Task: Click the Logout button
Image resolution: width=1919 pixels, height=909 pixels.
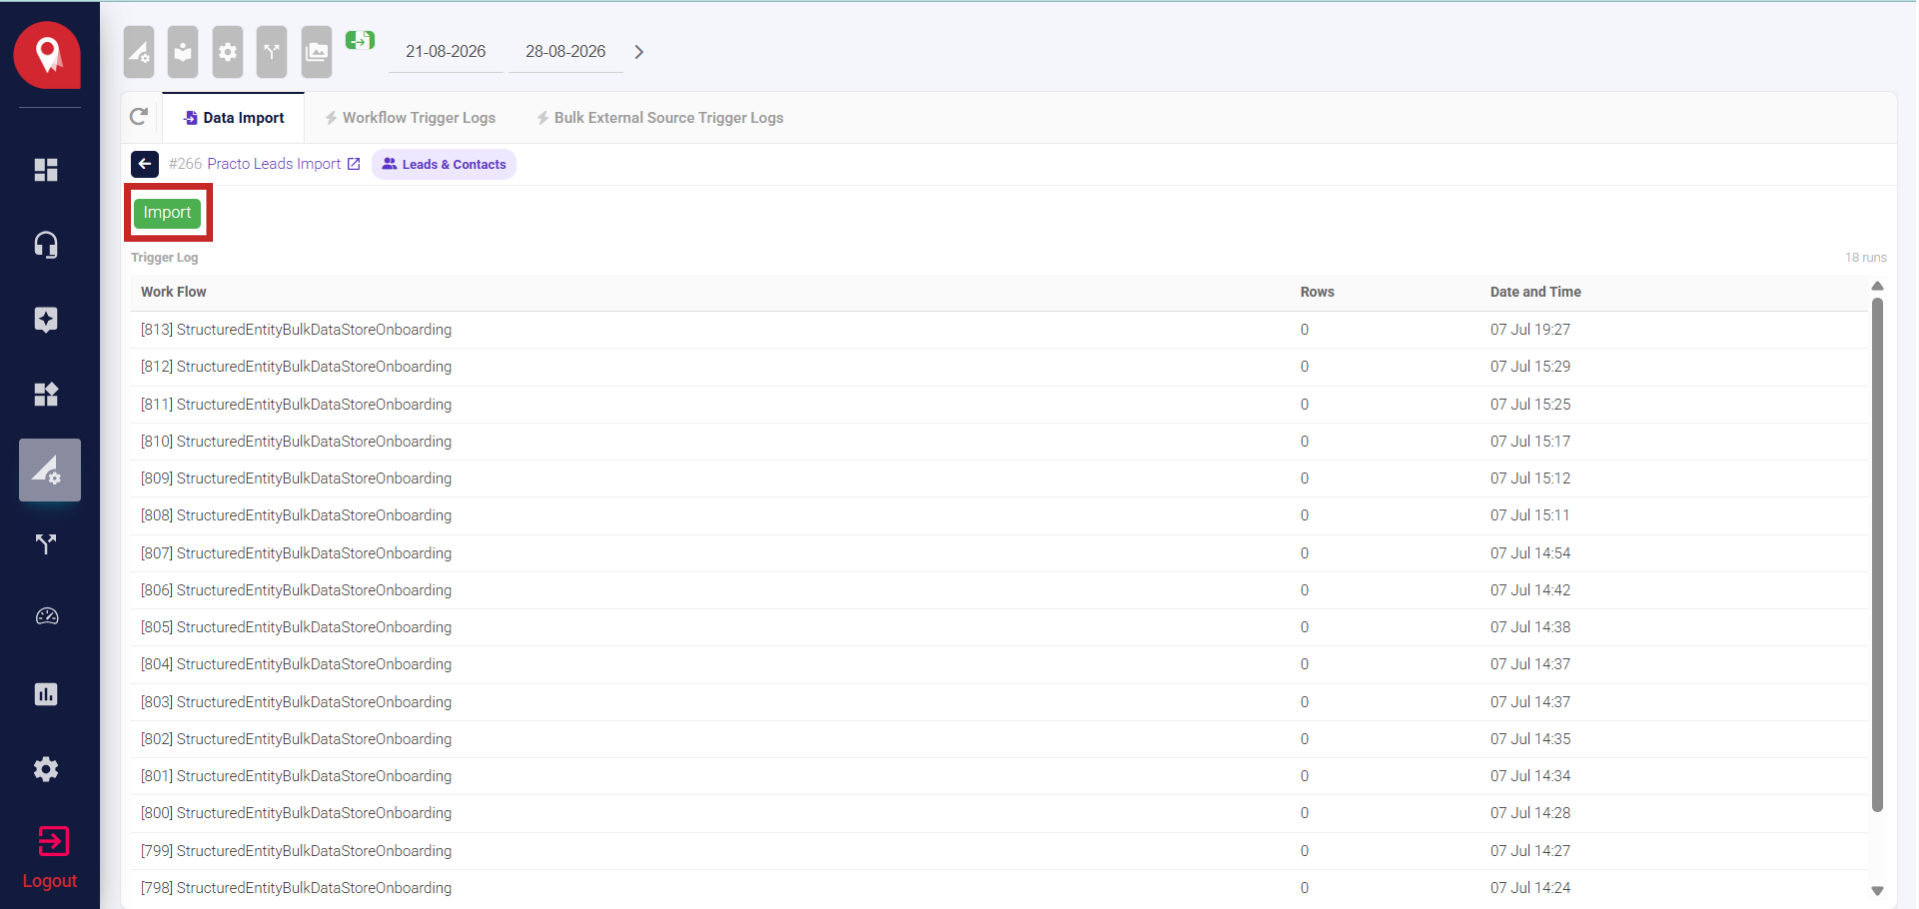Action: [x=50, y=858]
